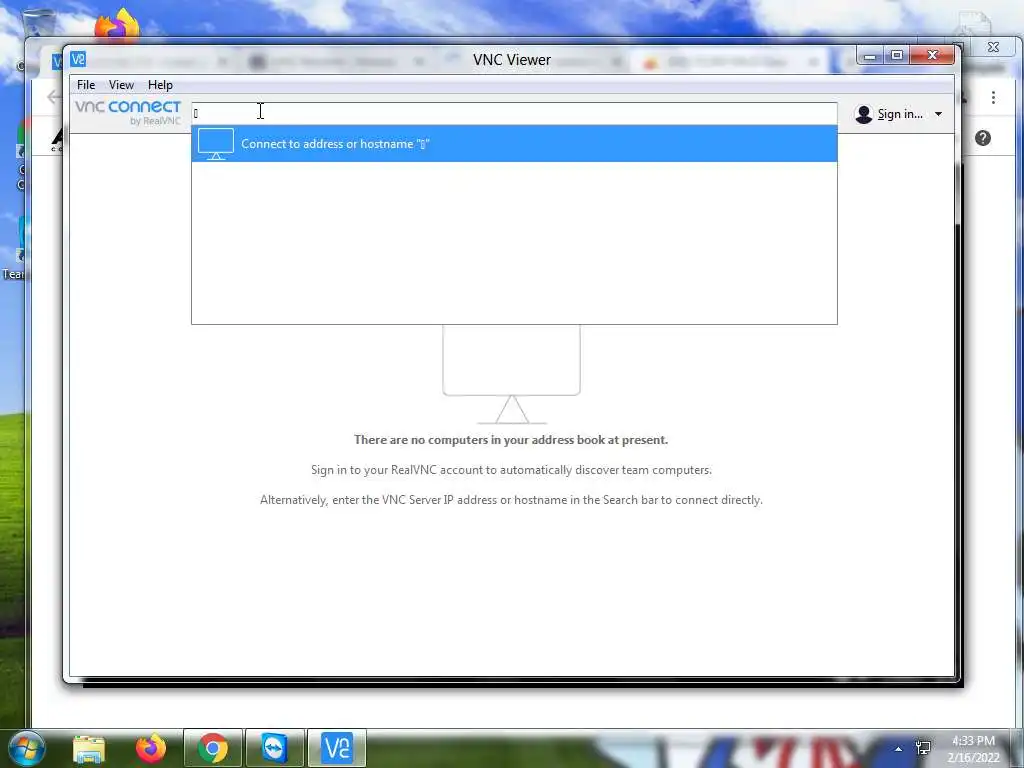This screenshot has width=1024, height=768.
Task: Maximize the VNC Viewer window
Action: pos(897,56)
